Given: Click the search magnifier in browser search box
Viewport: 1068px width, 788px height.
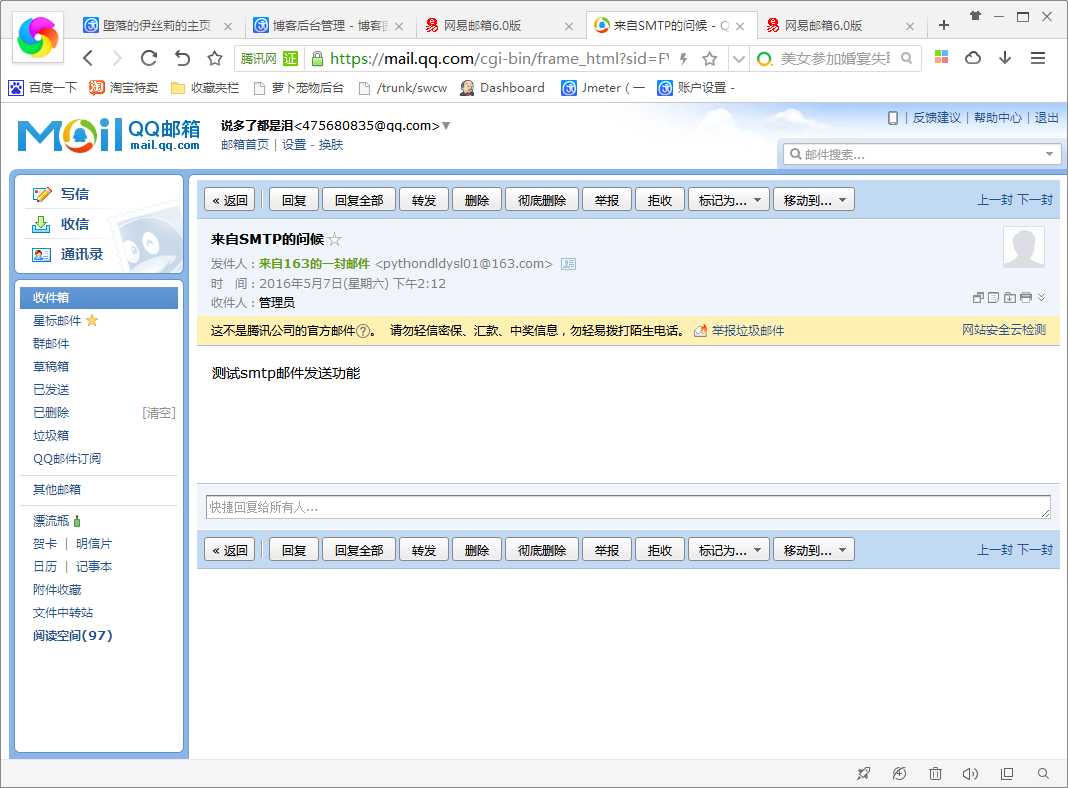Looking at the screenshot, I should [906, 59].
